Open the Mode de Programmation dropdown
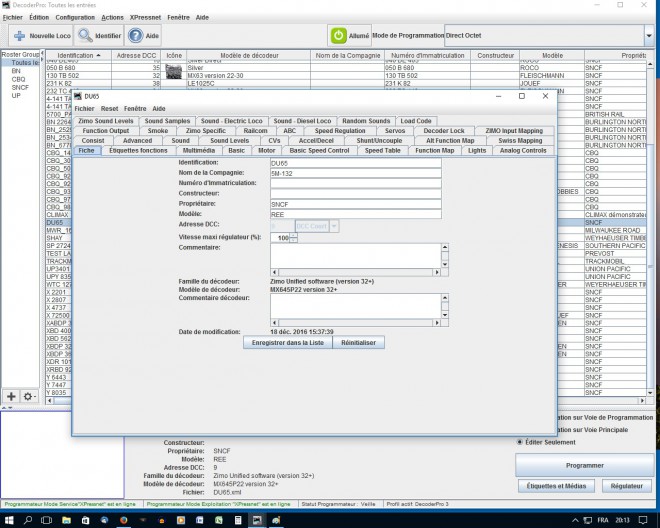Image resolution: width=660 pixels, height=528 pixels. pyautogui.click(x=649, y=36)
